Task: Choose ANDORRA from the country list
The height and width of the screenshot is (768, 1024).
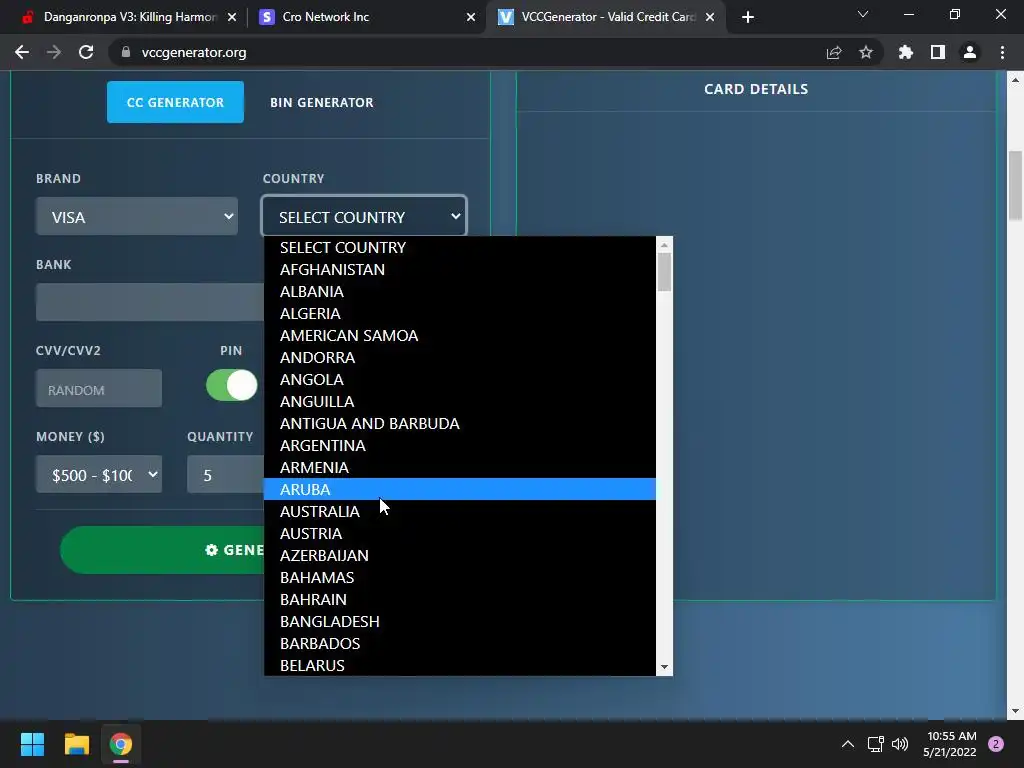Action: [x=459, y=357]
